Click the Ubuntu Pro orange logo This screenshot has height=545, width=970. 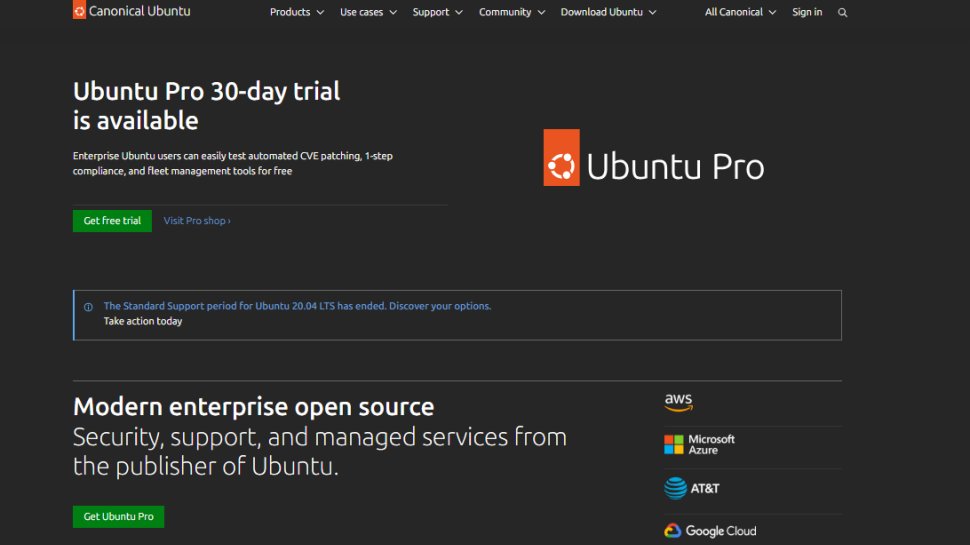(x=561, y=157)
